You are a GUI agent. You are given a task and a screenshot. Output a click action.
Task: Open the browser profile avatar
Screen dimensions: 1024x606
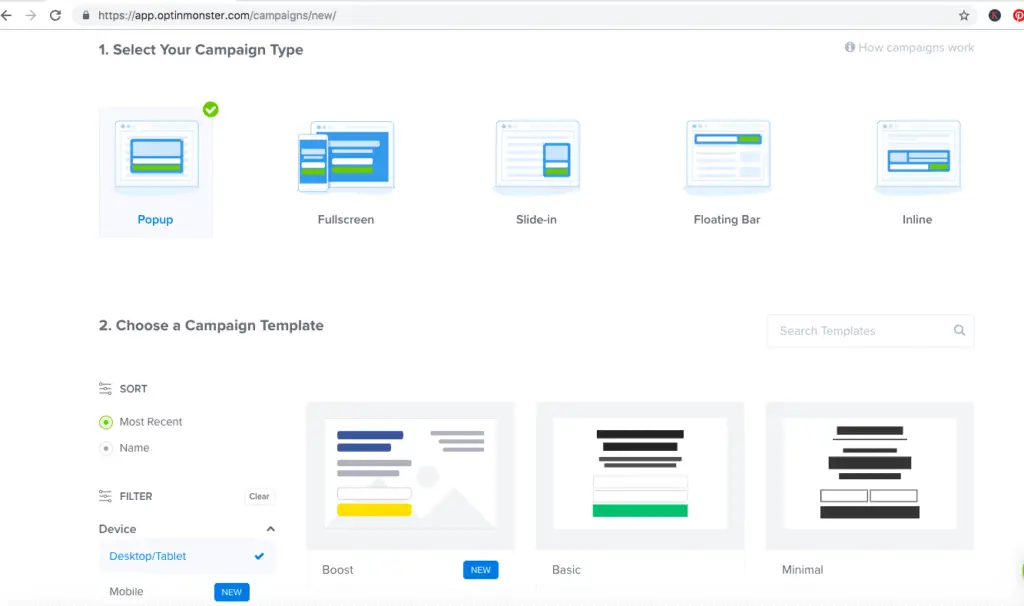[x=995, y=16]
